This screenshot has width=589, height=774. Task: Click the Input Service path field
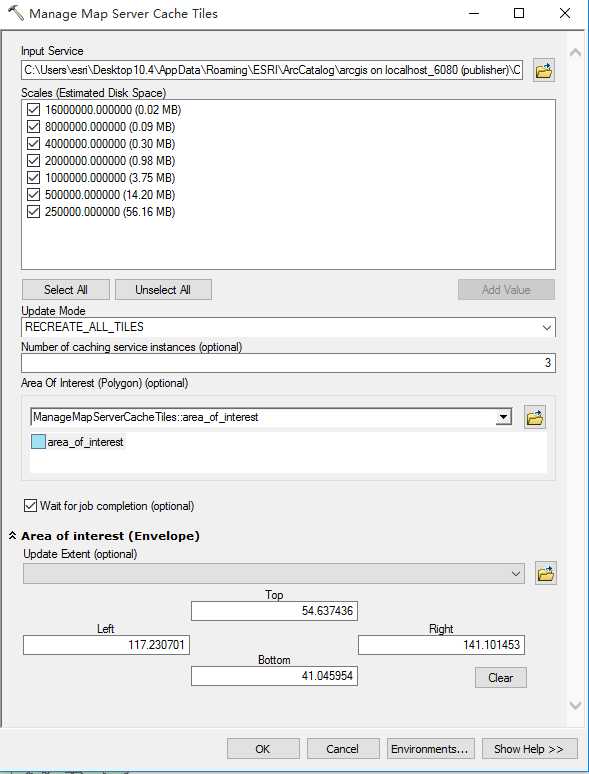272,71
